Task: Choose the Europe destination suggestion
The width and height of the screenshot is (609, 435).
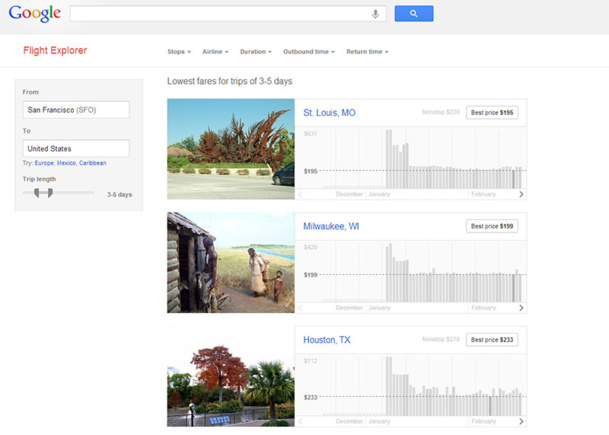Action: [x=44, y=162]
